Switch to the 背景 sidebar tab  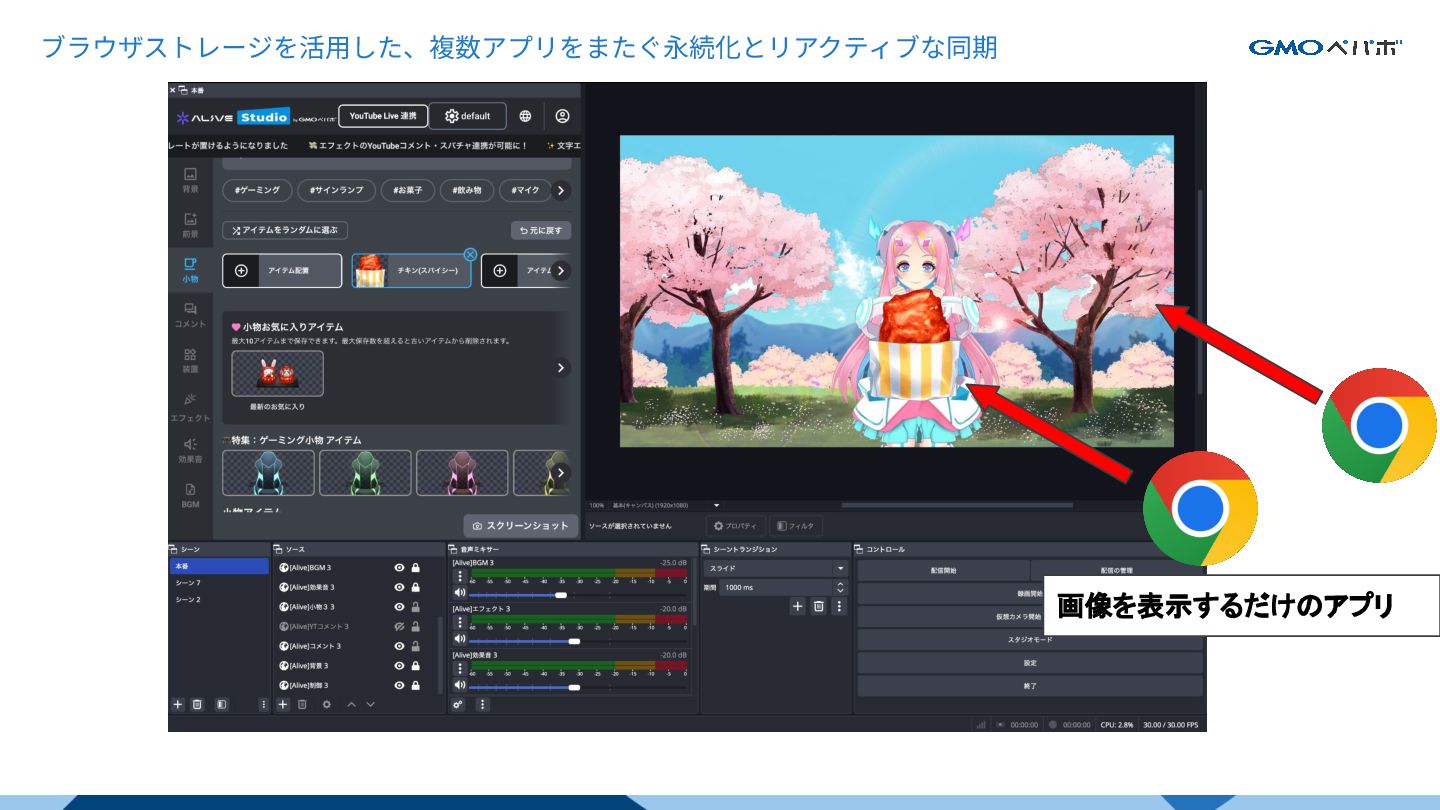[190, 180]
